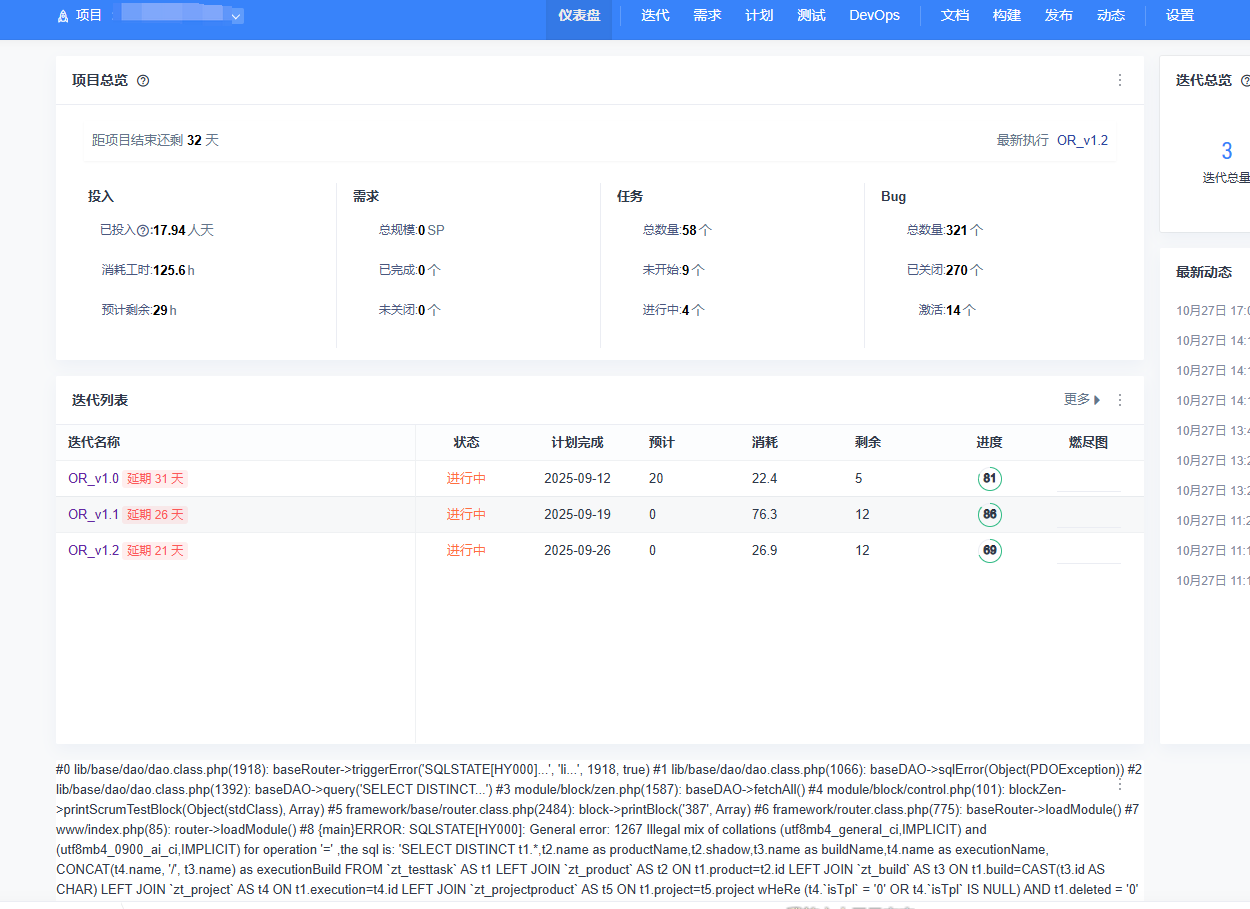Open iteration OR_v1.2 in the iteration list
This screenshot has height=909, width=1250.
[x=93, y=551]
